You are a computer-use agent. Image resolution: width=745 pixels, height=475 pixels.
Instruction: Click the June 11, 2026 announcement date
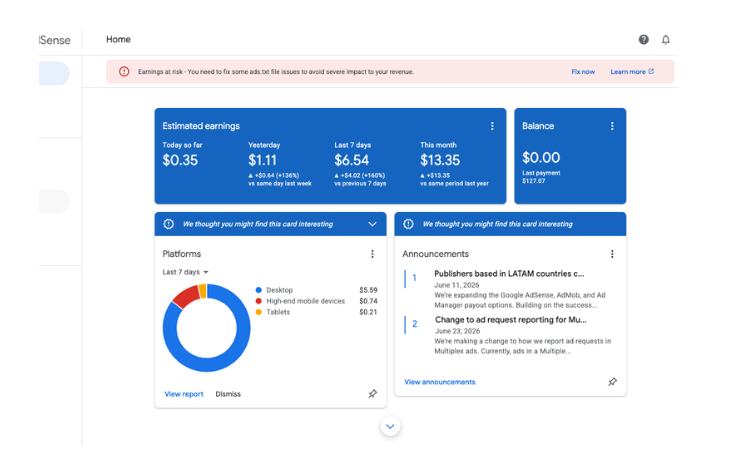[x=457, y=285]
